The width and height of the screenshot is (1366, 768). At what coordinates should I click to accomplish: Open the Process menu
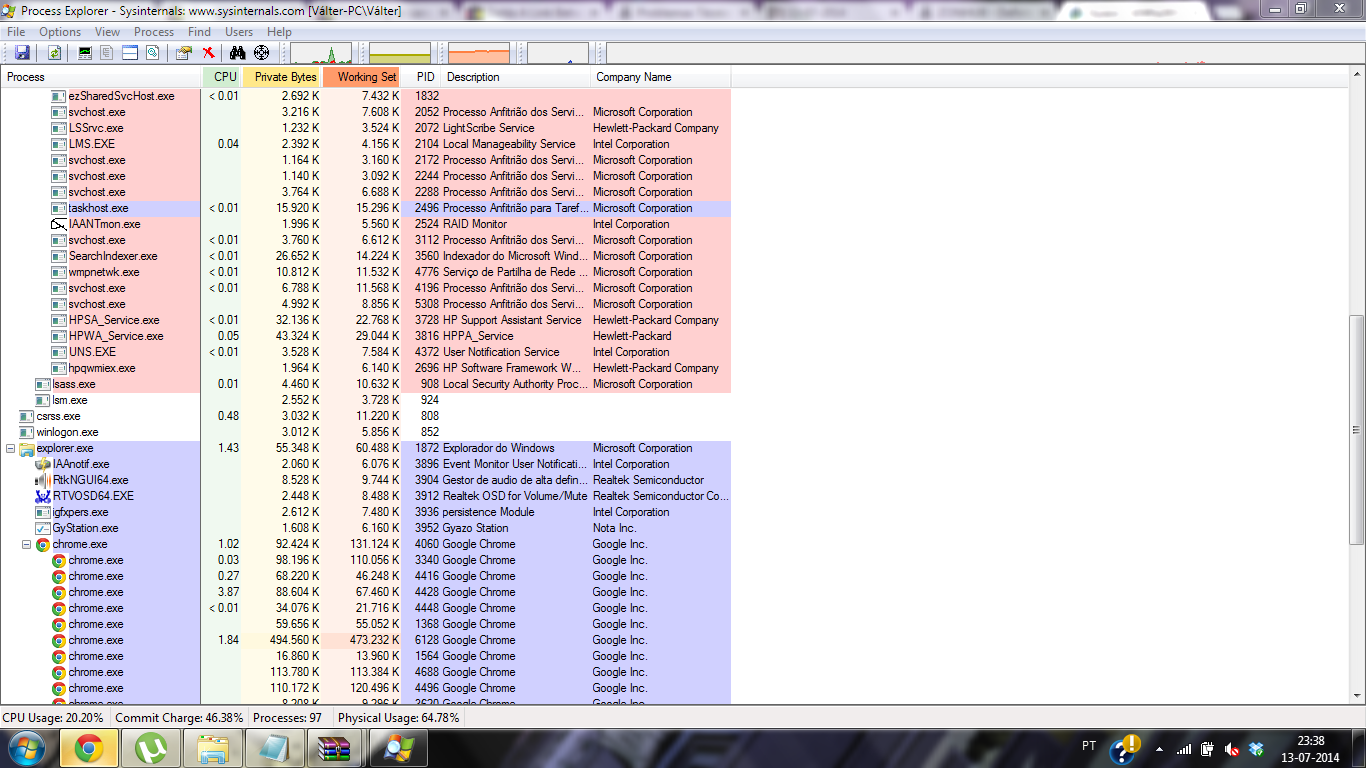[x=154, y=32]
